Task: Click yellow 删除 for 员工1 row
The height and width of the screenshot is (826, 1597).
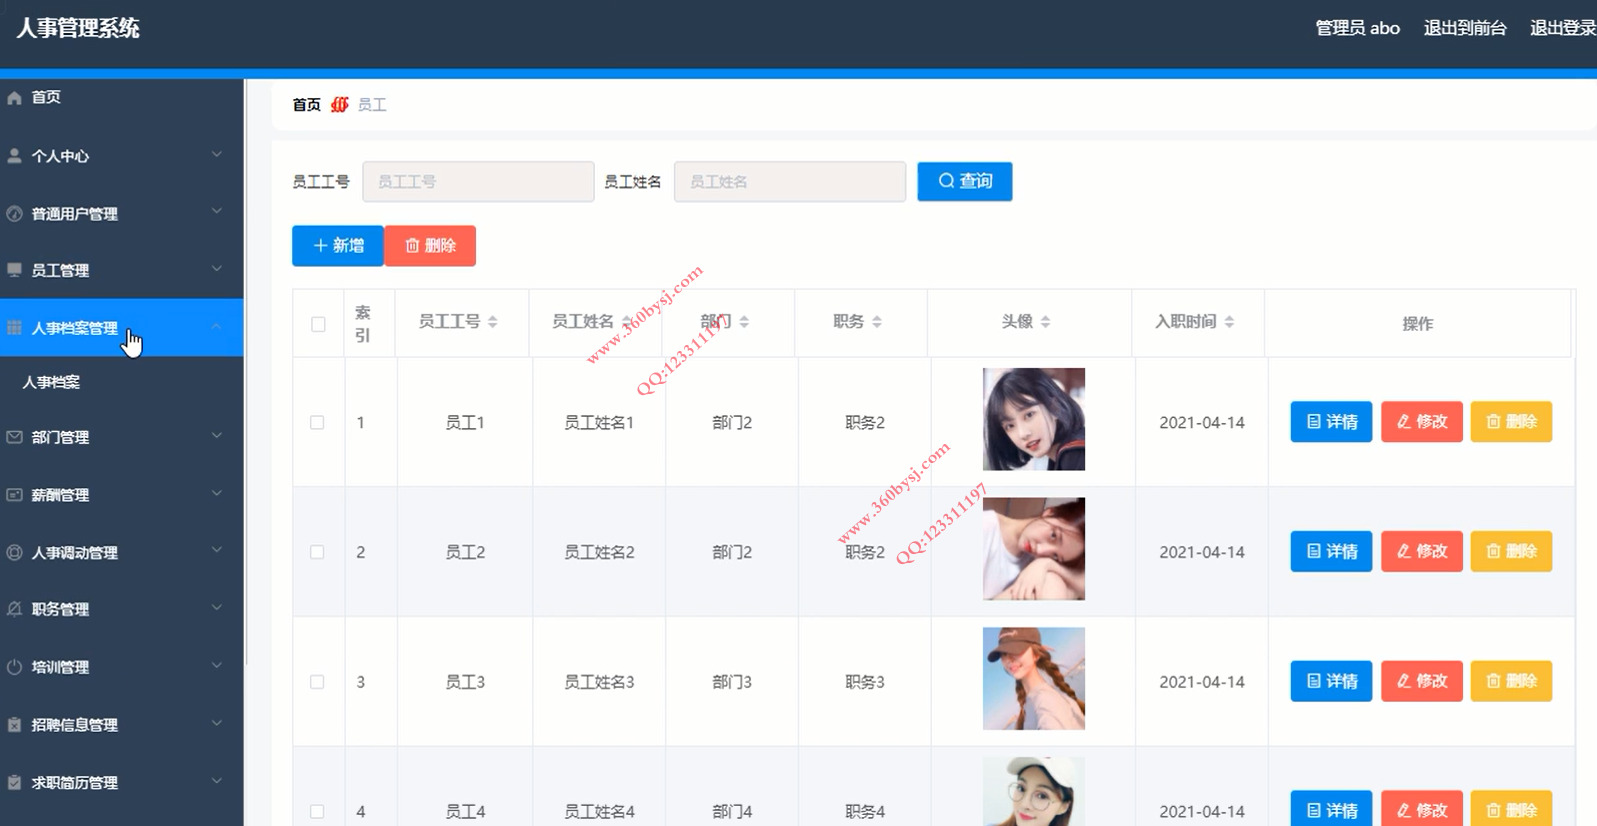Action: [x=1511, y=422]
